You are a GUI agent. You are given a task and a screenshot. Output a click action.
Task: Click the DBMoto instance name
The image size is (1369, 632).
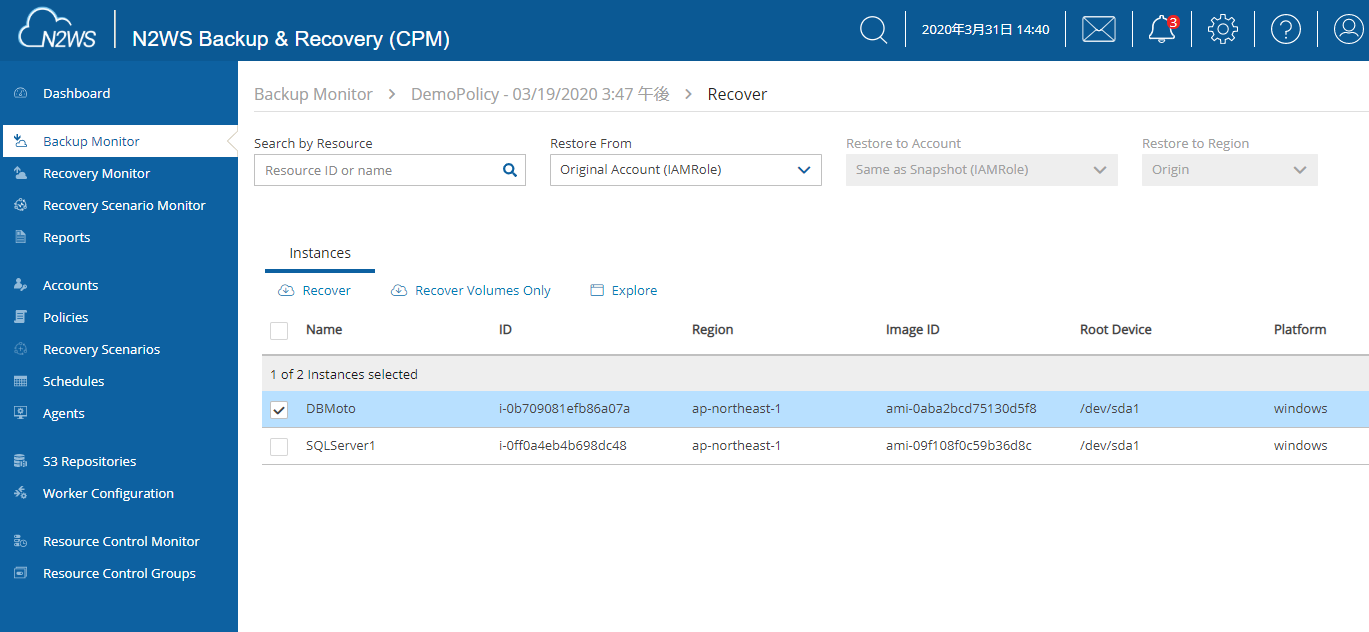coord(331,408)
